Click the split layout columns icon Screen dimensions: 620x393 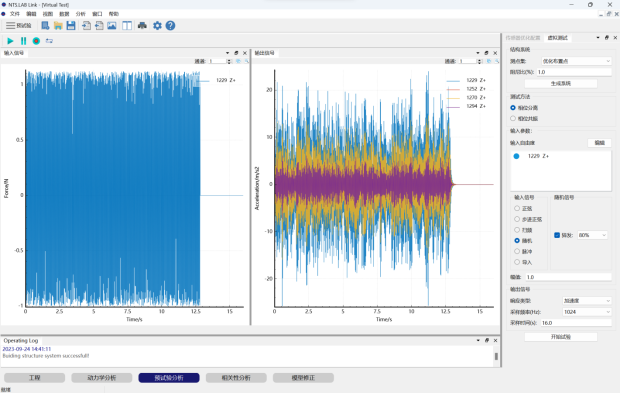tap(127, 26)
